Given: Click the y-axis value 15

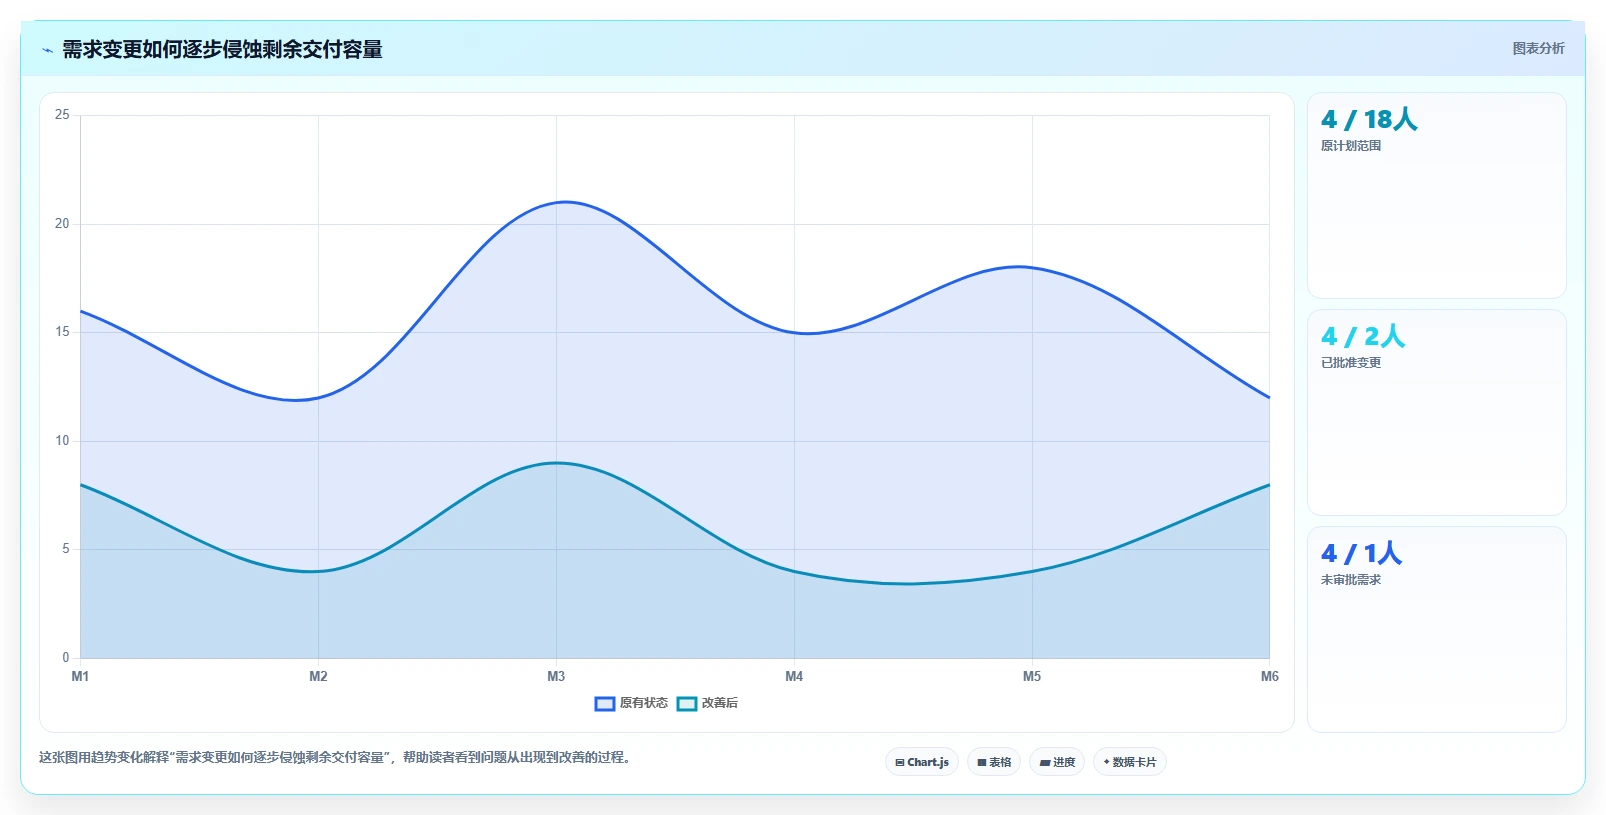Looking at the screenshot, I should [62, 332].
